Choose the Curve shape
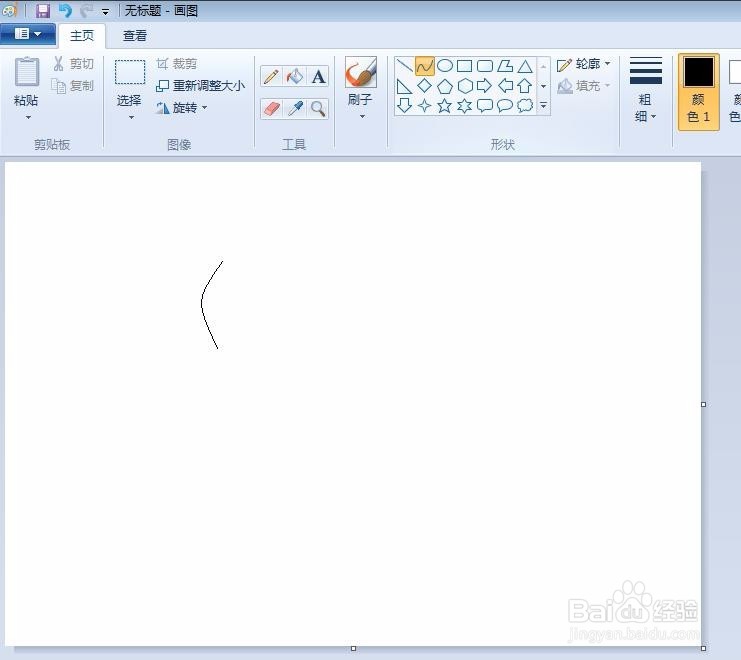Screen dimensions: 741x660 [424, 66]
